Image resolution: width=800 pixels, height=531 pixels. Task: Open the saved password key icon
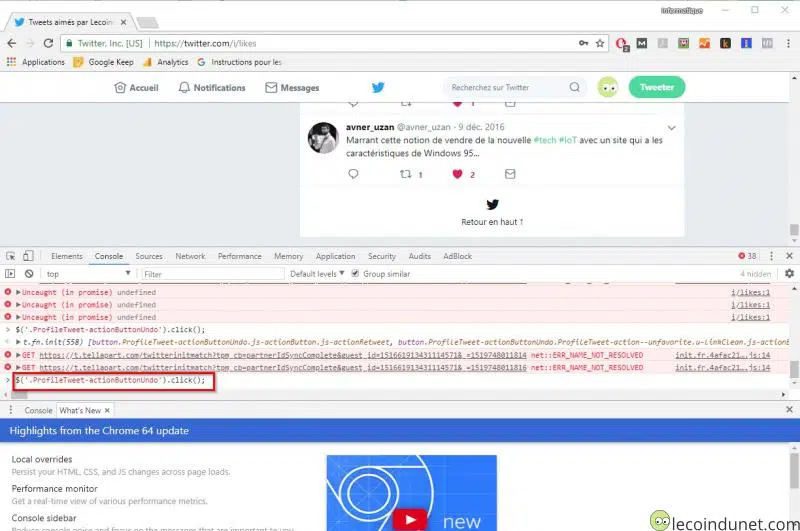583,43
